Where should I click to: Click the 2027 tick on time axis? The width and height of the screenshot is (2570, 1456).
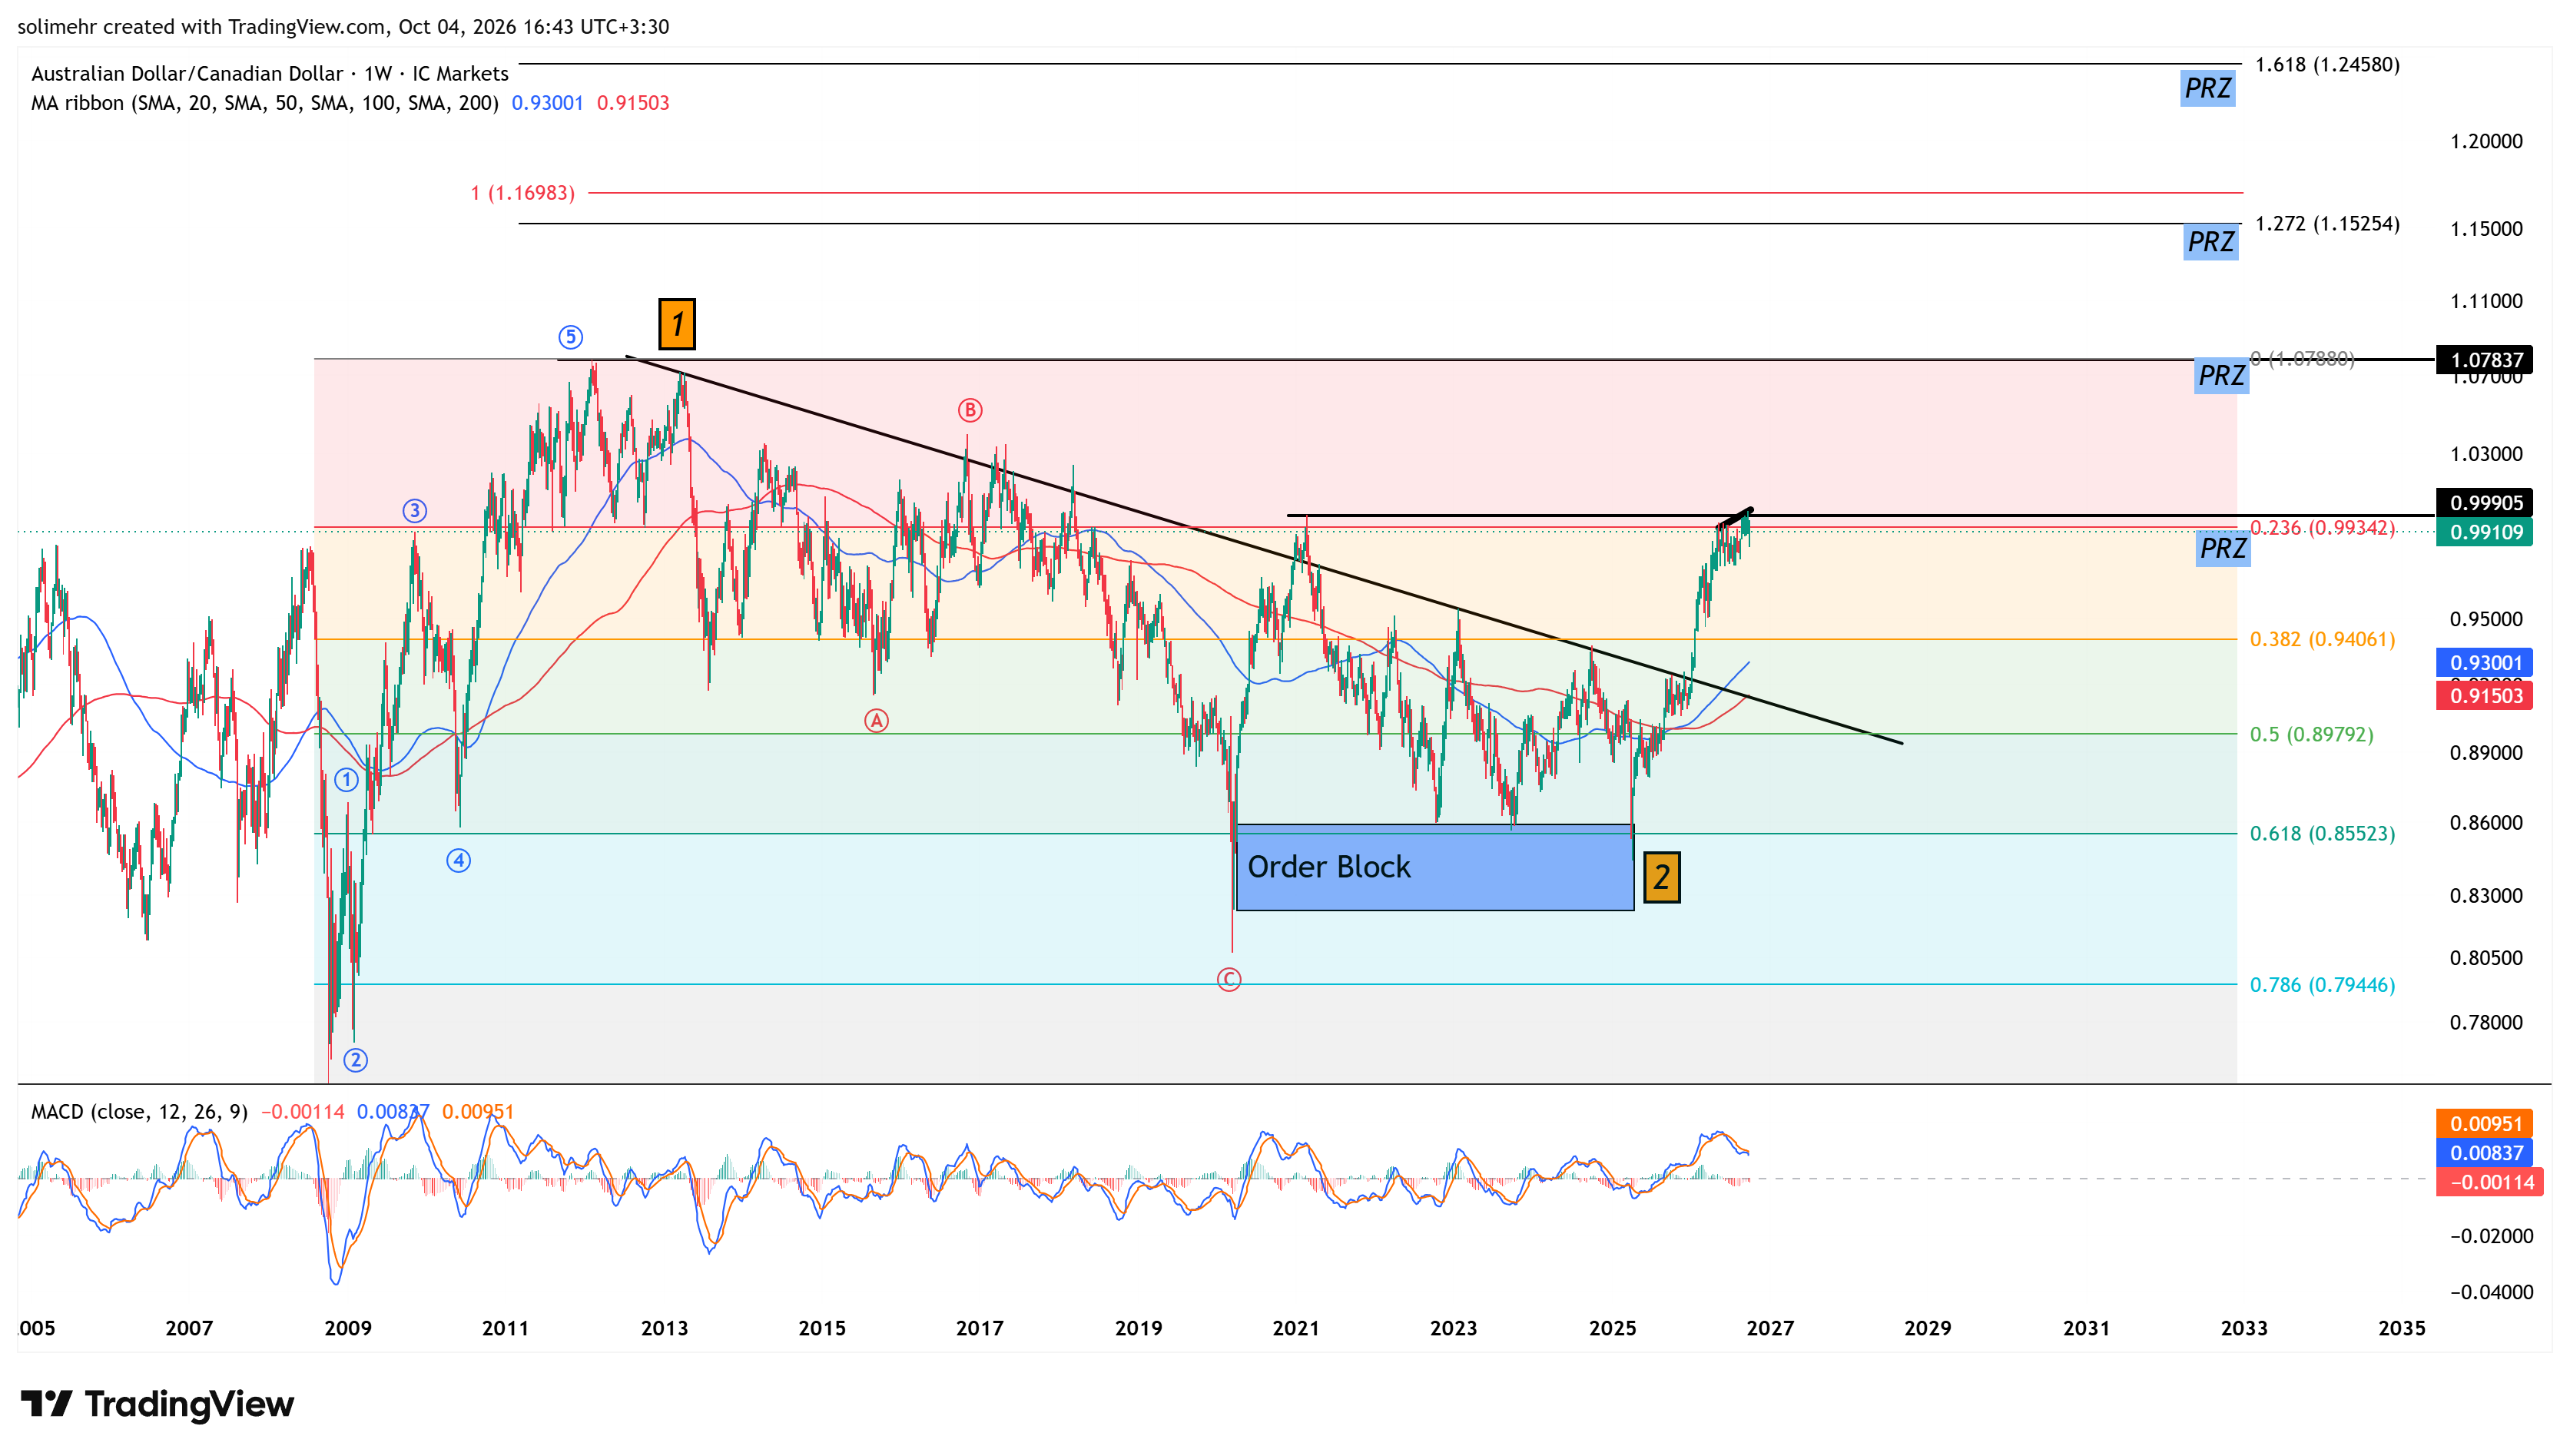pos(1770,1328)
